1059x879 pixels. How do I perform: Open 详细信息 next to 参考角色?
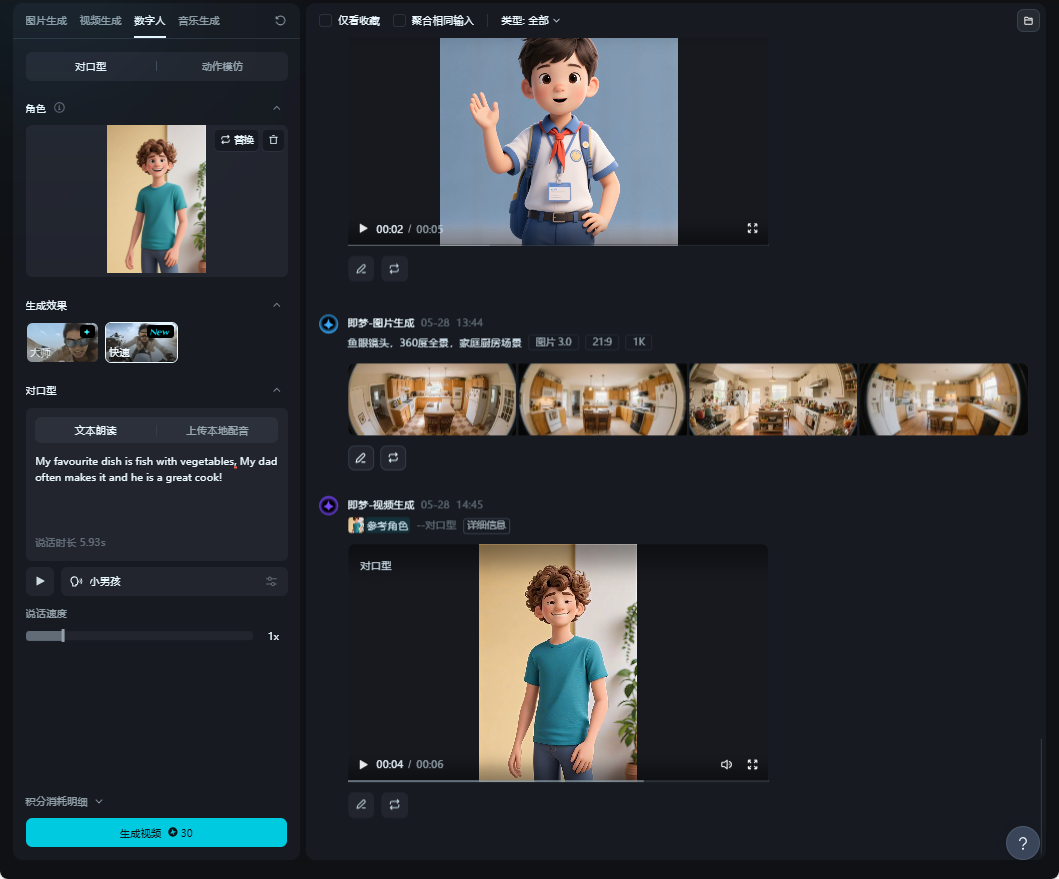pyautogui.click(x=487, y=525)
